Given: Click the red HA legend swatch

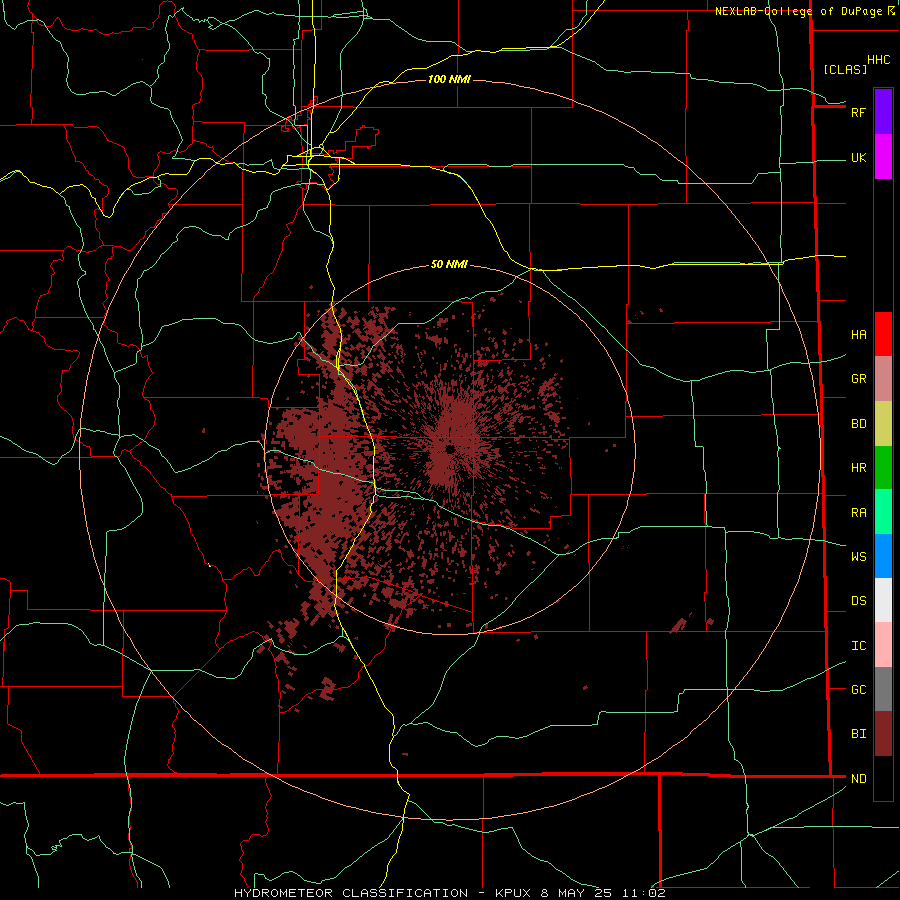Looking at the screenshot, I should (x=883, y=334).
